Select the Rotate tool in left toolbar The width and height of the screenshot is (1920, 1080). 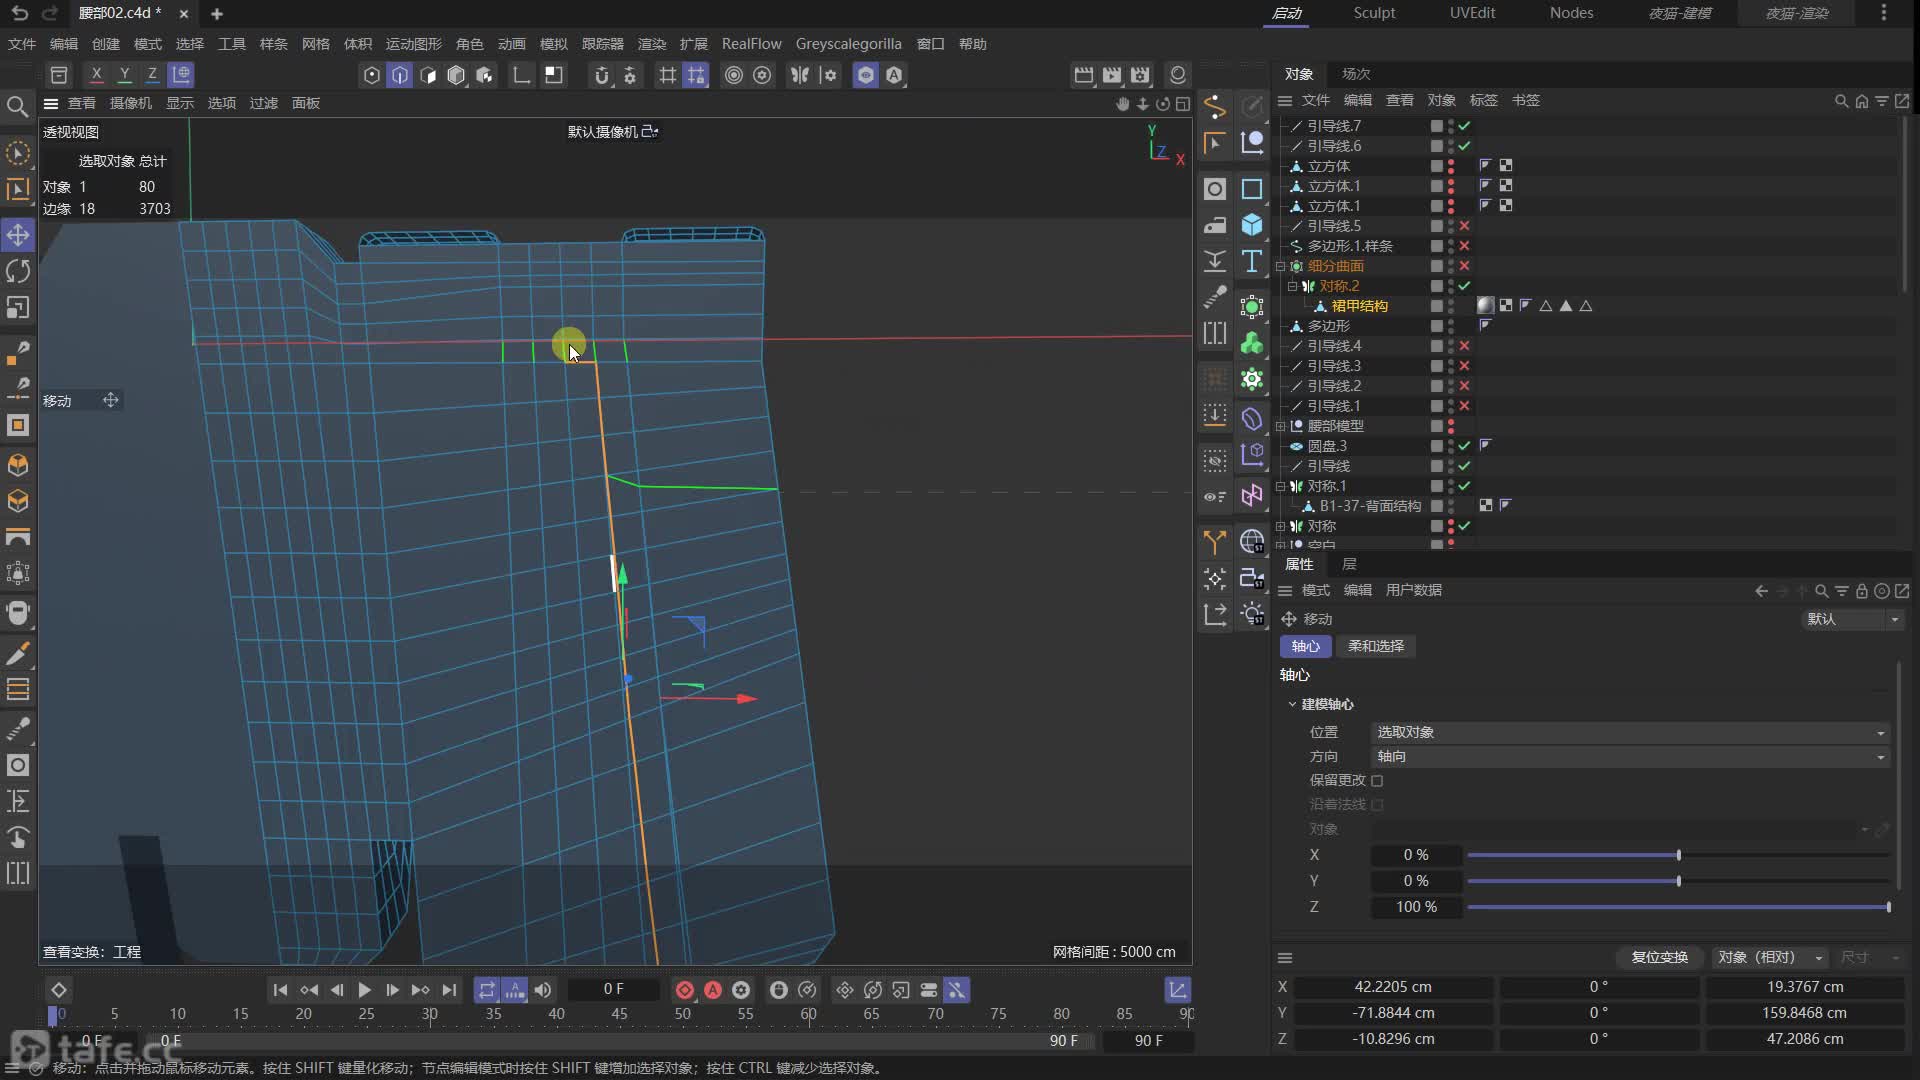(x=18, y=271)
